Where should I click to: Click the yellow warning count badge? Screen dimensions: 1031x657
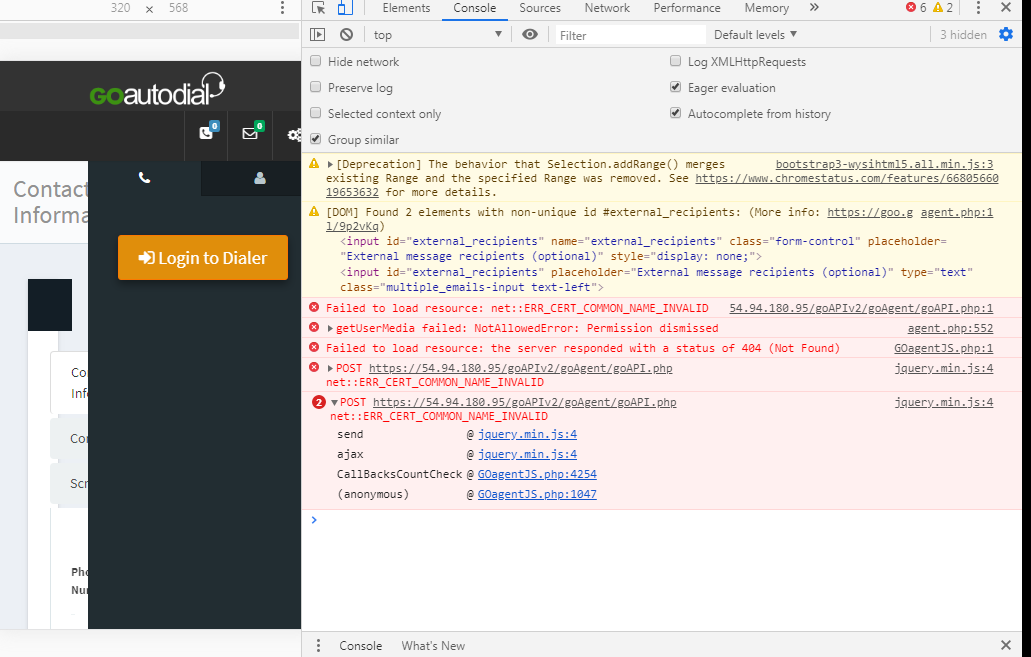(943, 7)
